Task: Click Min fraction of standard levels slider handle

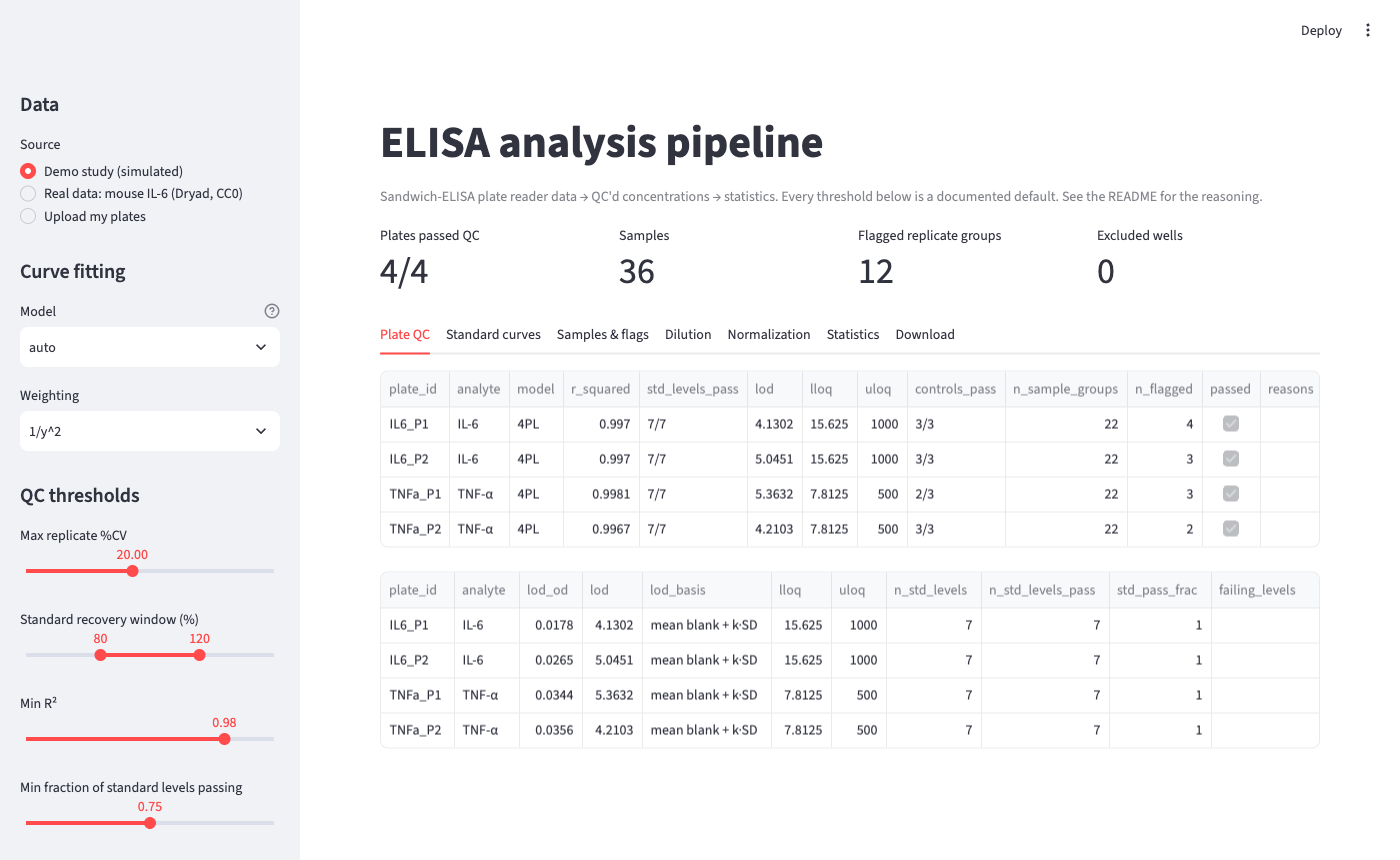Action: [x=150, y=823]
